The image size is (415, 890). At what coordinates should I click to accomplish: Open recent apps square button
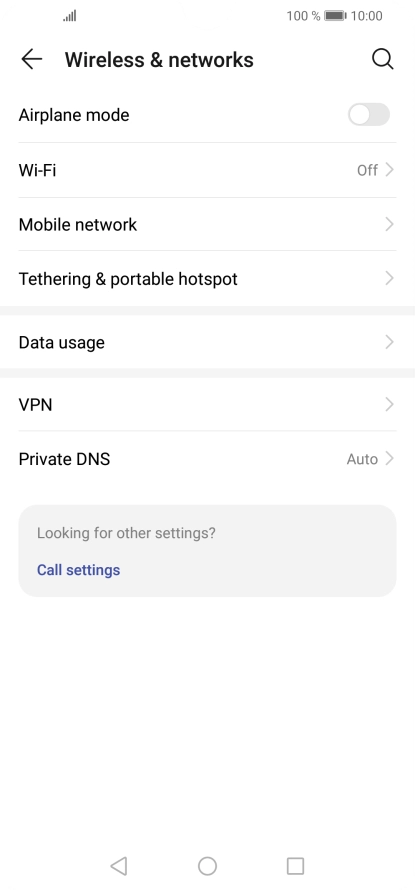tap(295, 866)
